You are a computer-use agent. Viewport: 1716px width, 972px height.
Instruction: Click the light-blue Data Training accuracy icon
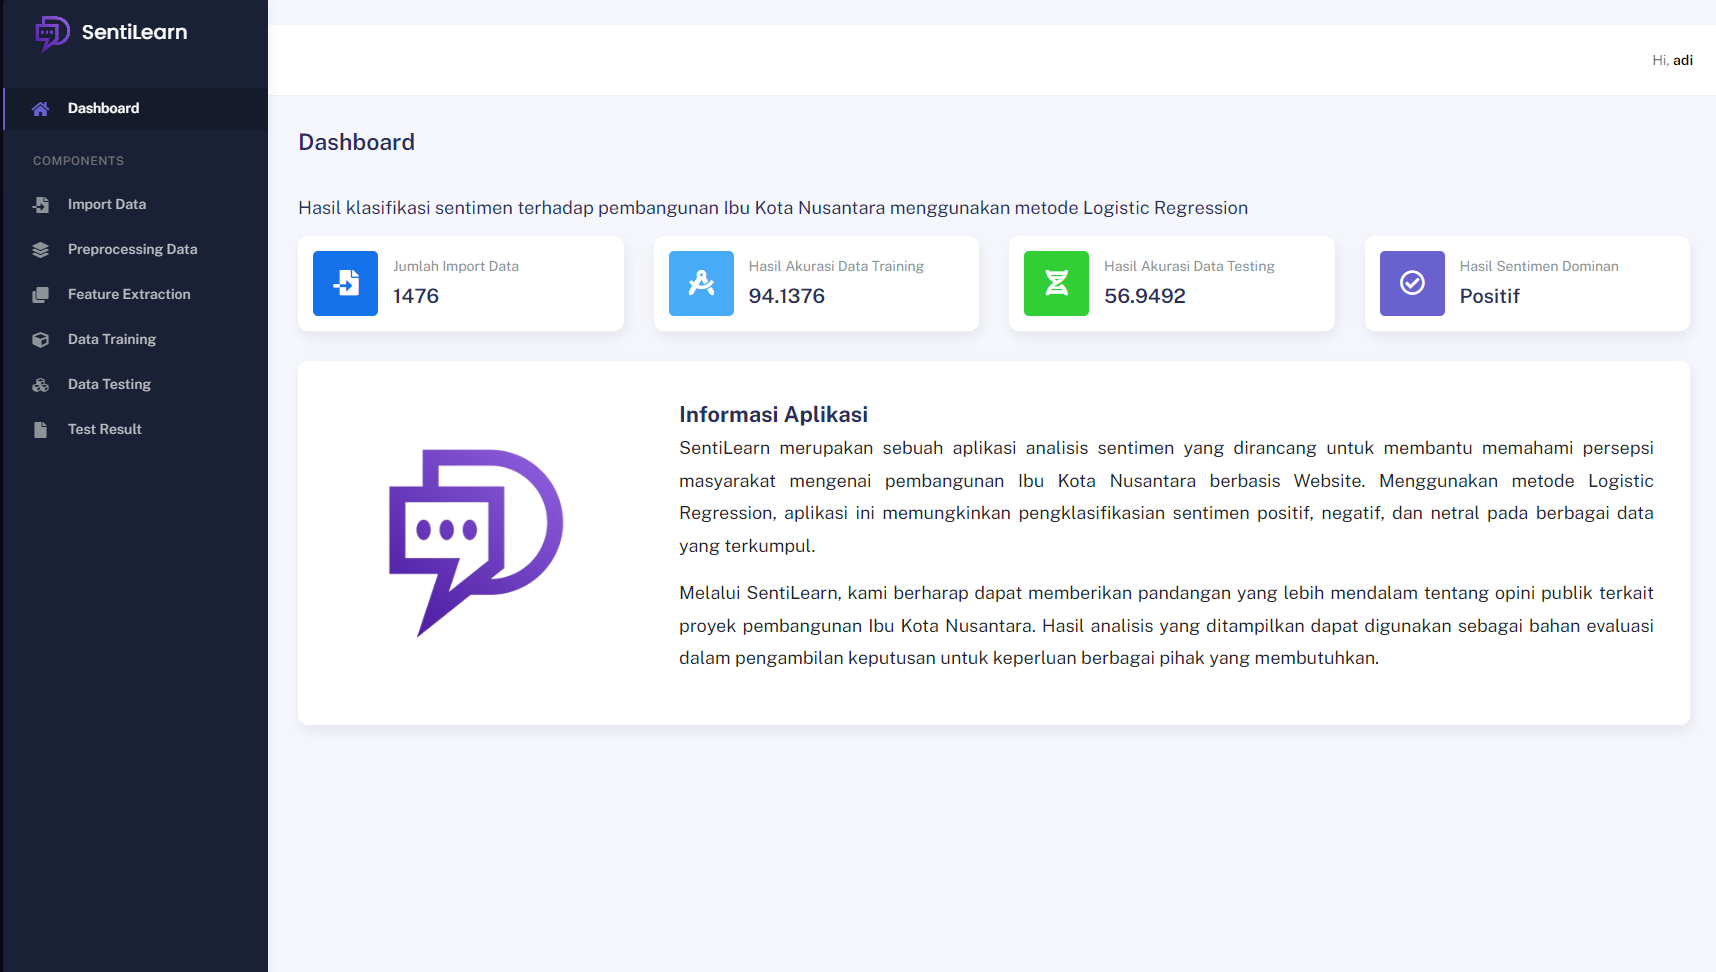tap(701, 283)
